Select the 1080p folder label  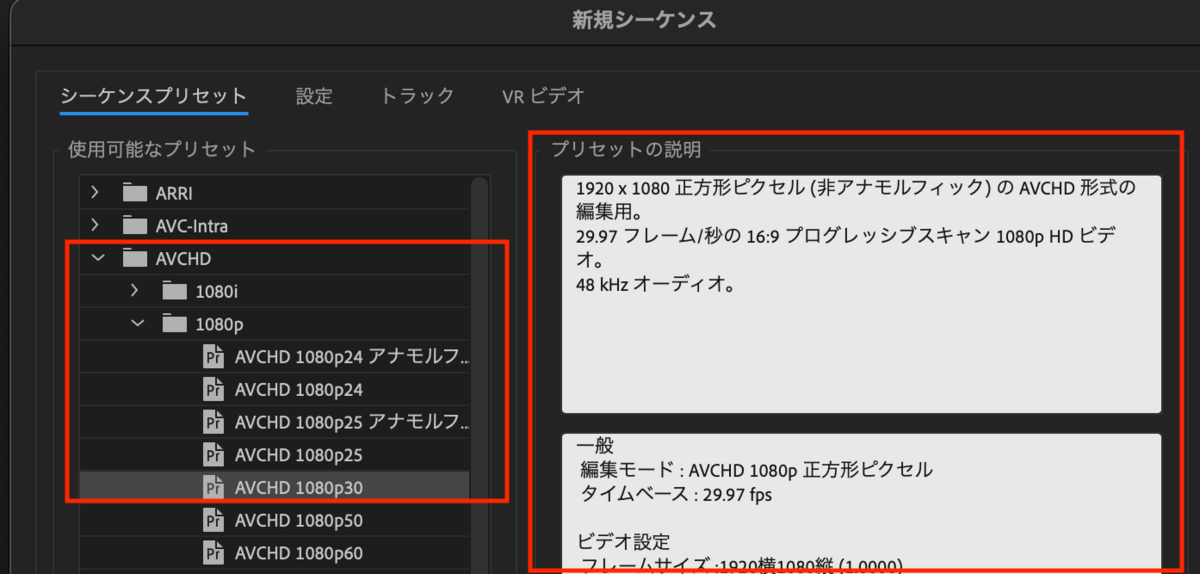(219, 324)
